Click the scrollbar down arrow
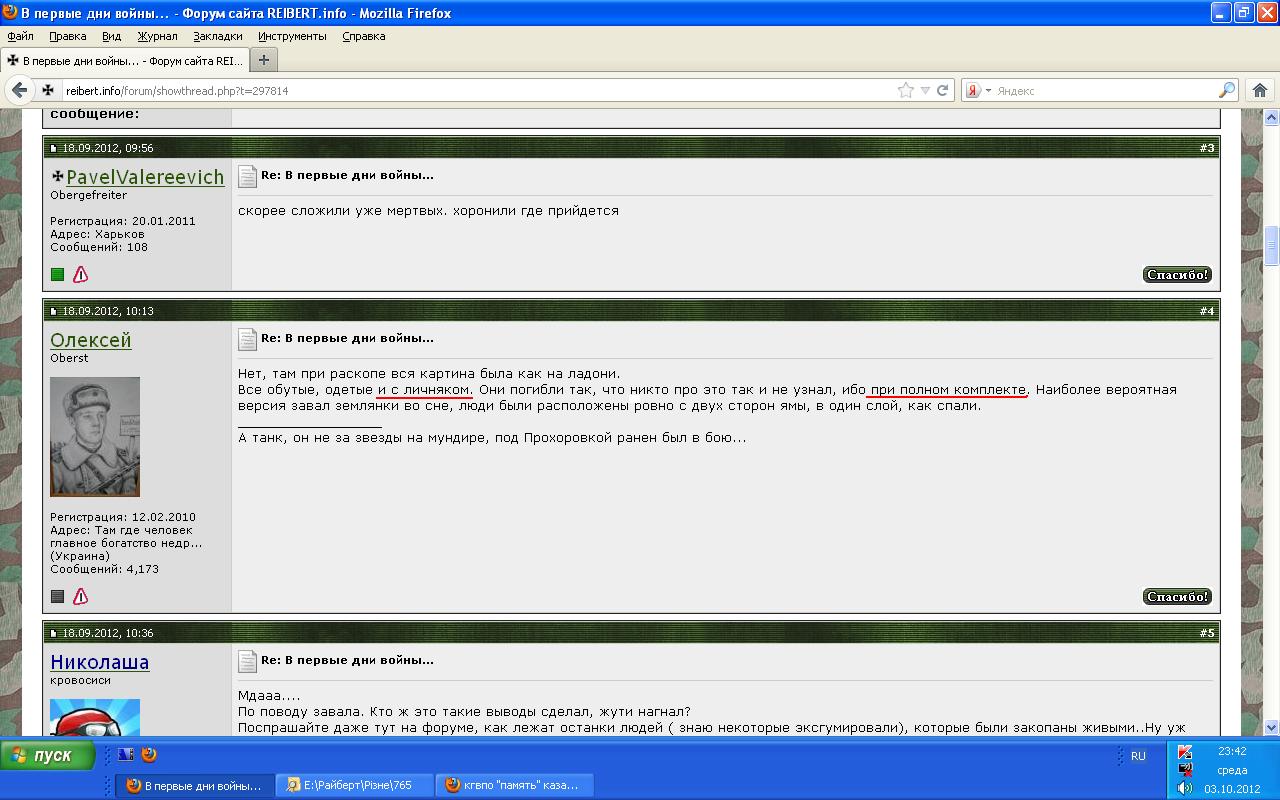Screen dimensions: 1280x800 point(1272,727)
